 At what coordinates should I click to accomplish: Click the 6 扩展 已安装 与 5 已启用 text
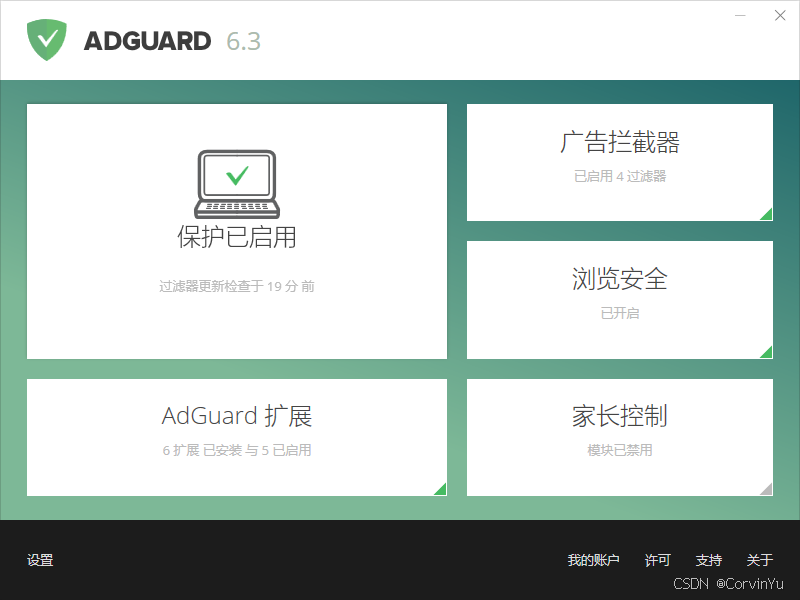pyautogui.click(x=237, y=451)
